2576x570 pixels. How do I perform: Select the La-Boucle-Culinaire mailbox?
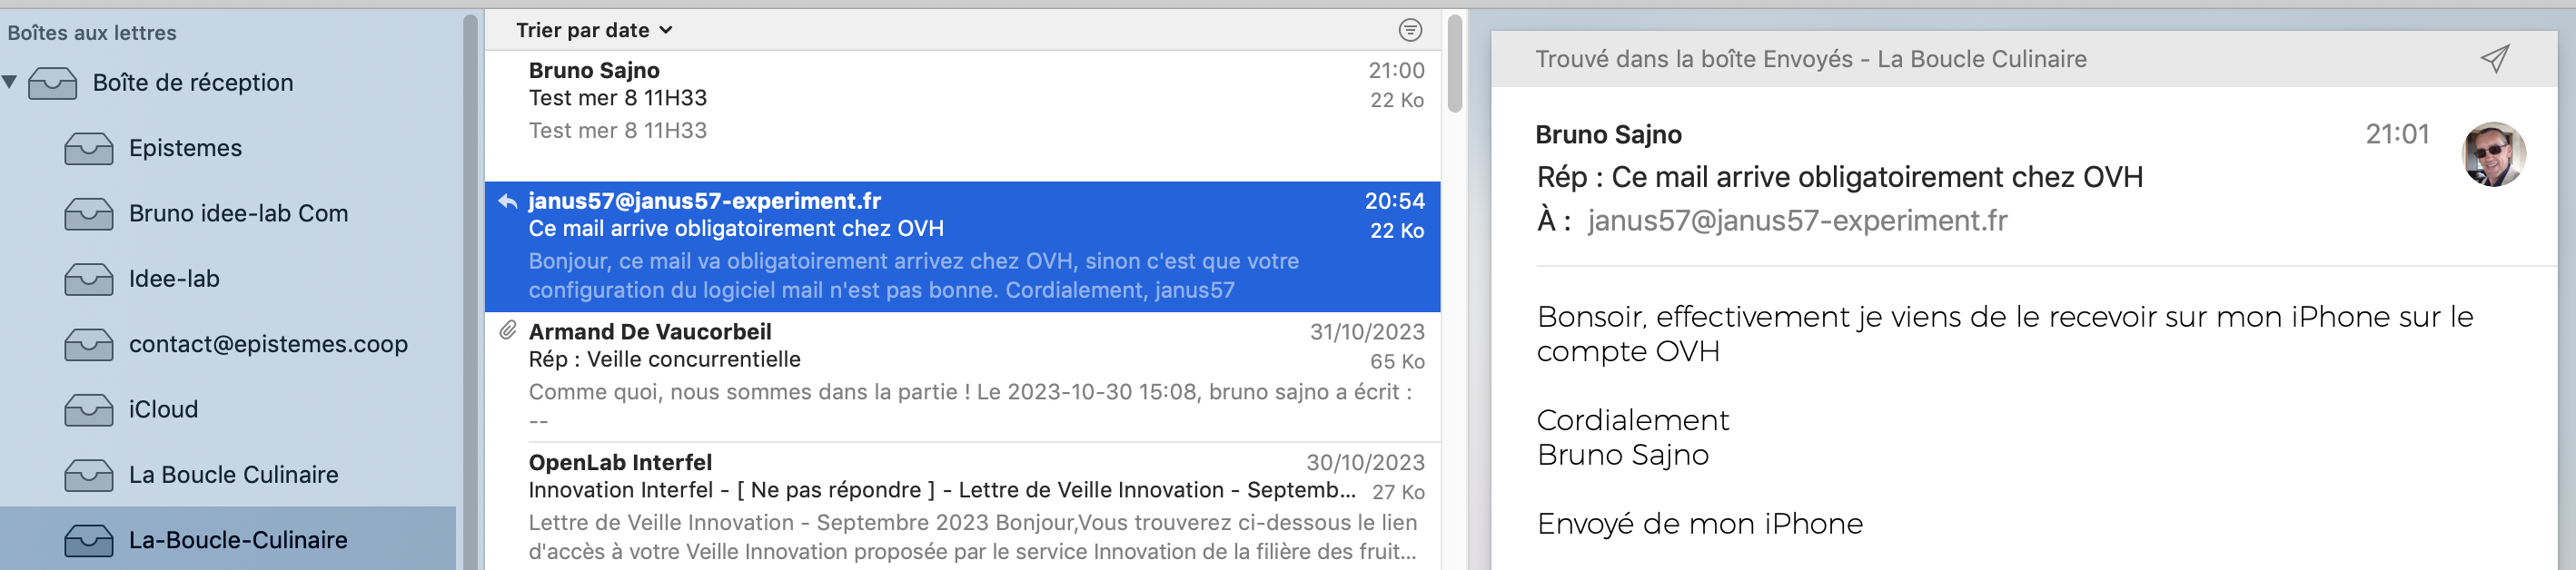[237, 540]
